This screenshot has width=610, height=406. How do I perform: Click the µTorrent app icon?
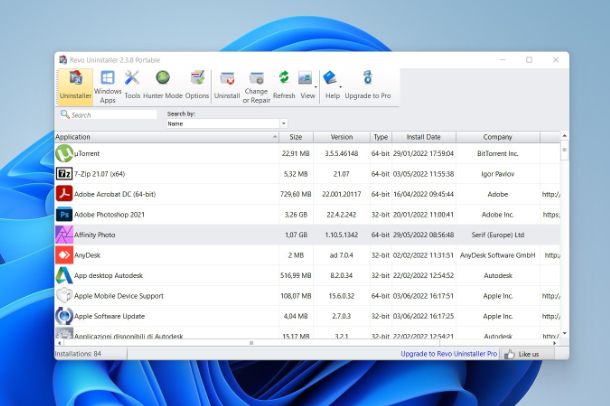[x=64, y=153]
